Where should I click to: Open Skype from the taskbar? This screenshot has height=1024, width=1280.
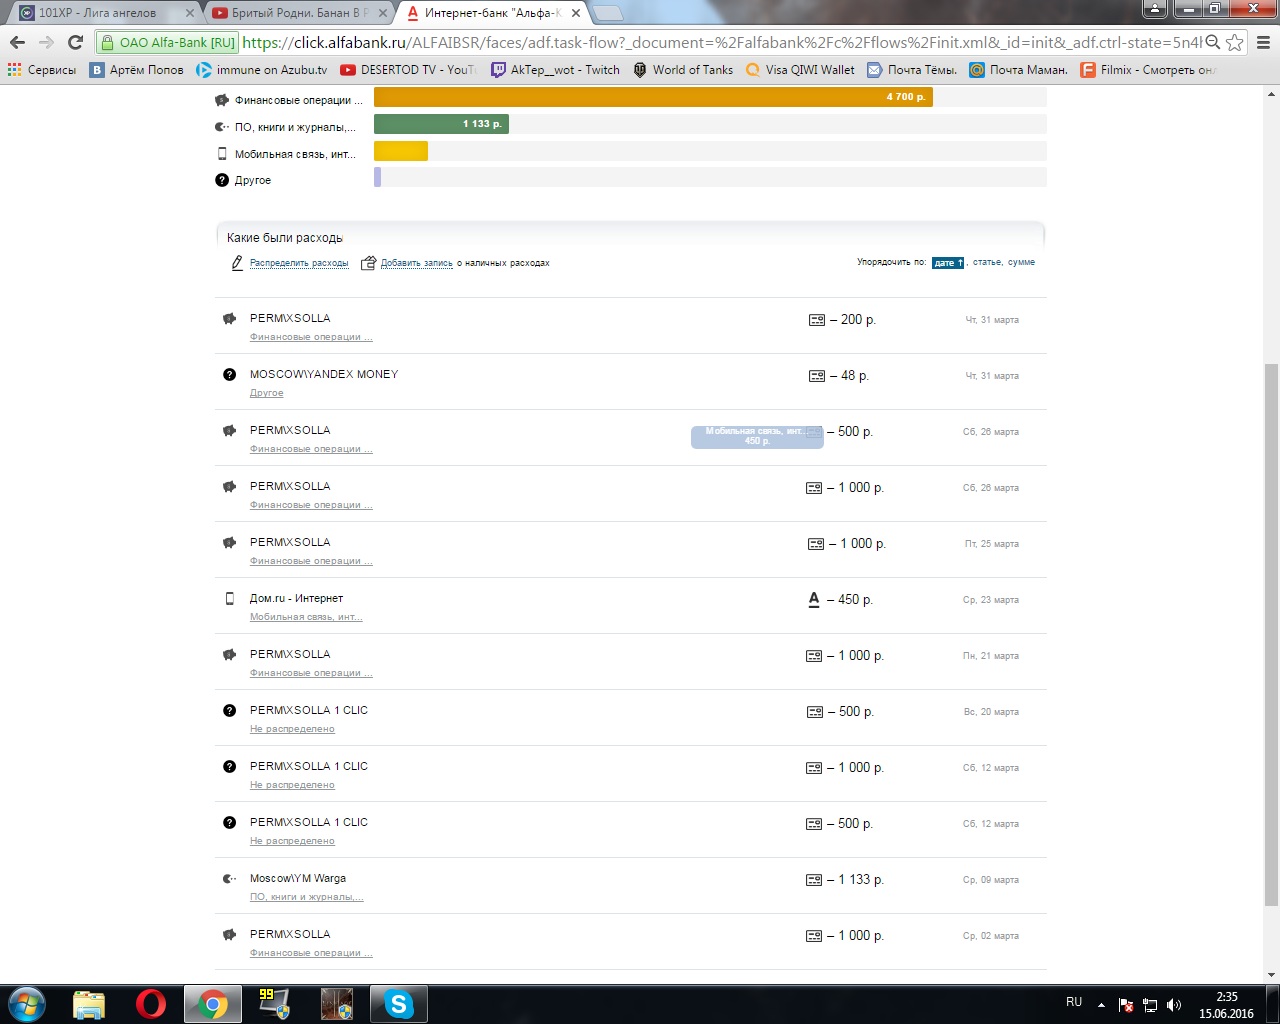pos(398,1004)
